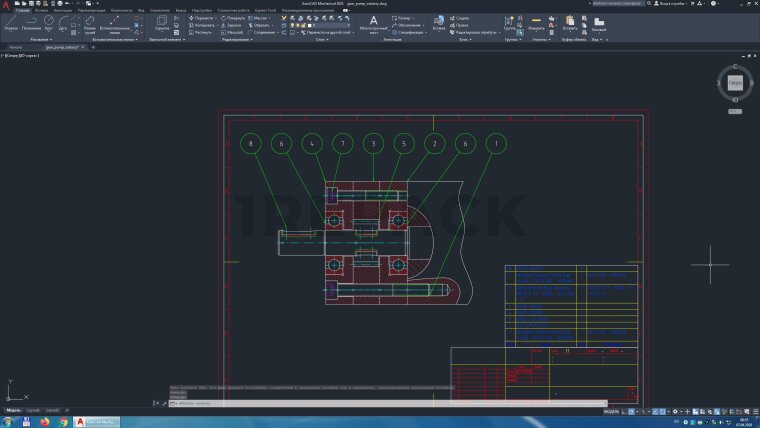
Task: Select the Отрезок (Line) tool
Action: point(11,22)
